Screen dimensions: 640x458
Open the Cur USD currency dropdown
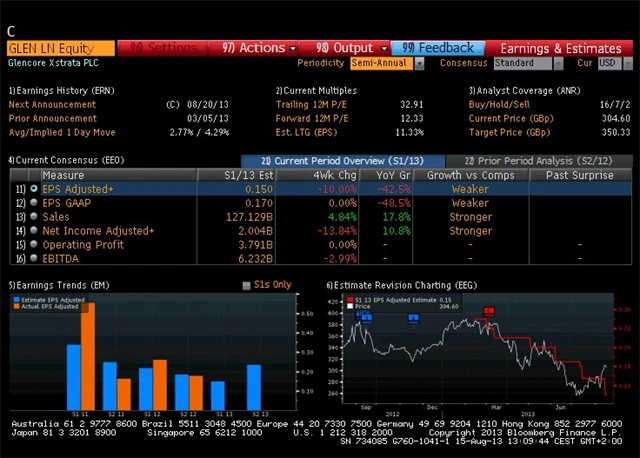coord(628,63)
